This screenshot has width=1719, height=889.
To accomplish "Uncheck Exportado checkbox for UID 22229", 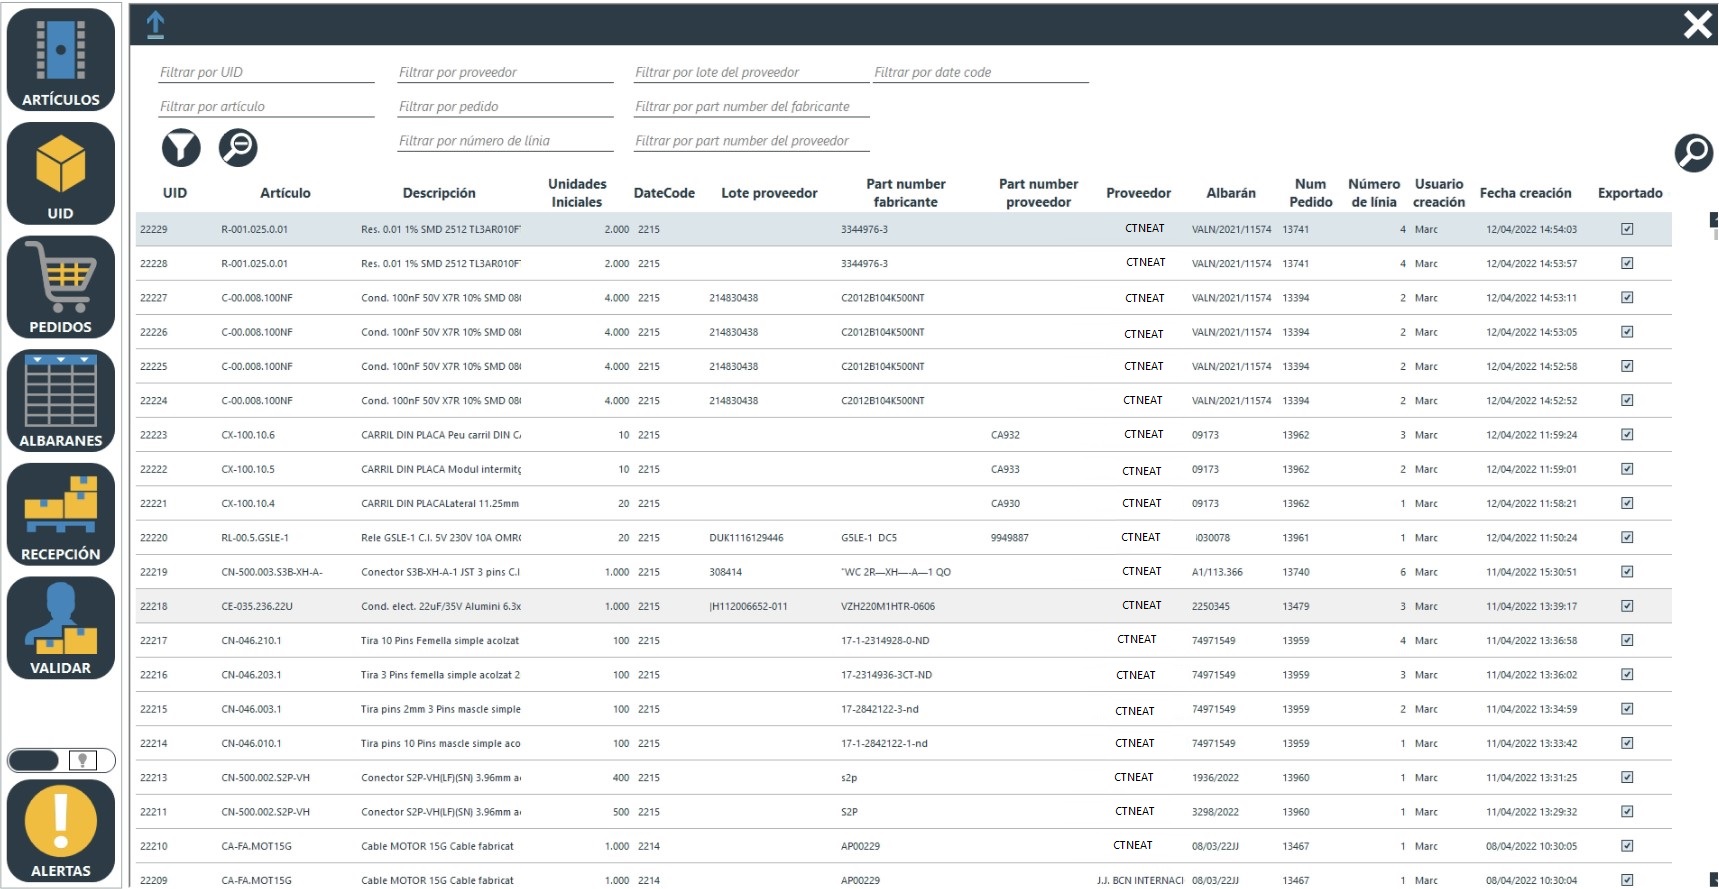I will tap(1627, 229).
